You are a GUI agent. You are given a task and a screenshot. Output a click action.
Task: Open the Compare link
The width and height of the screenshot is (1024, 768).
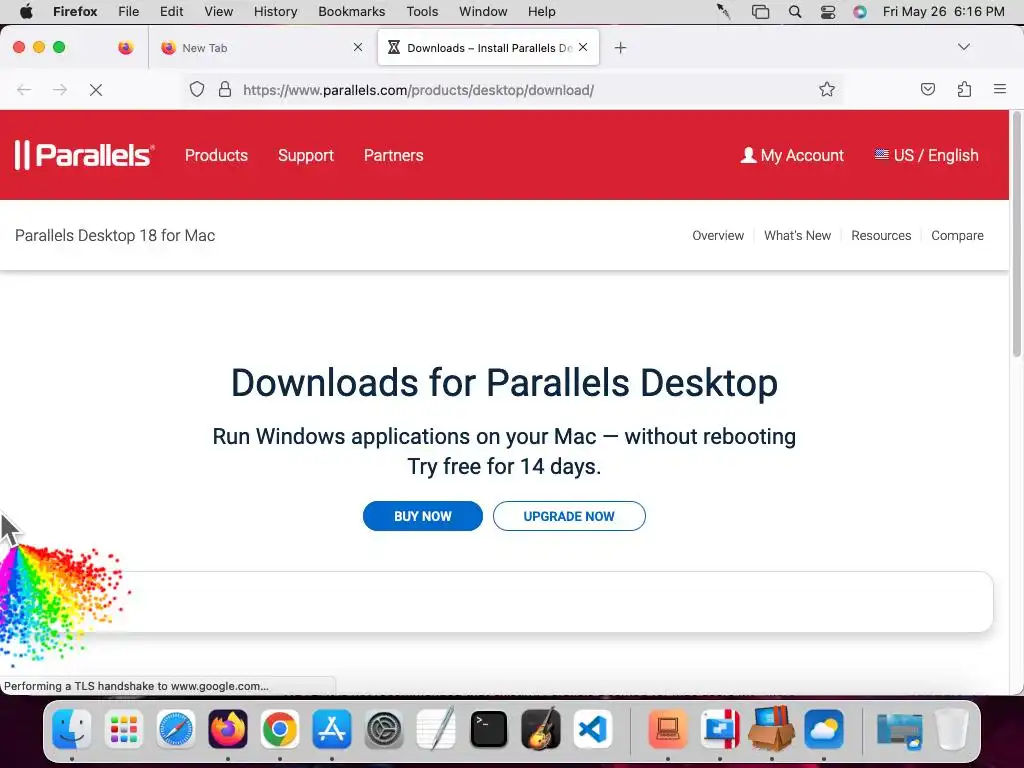(957, 236)
